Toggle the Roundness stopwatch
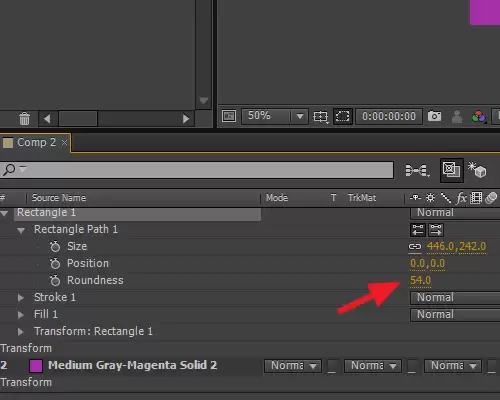Viewport: 500px width, 400px height. coord(55,280)
